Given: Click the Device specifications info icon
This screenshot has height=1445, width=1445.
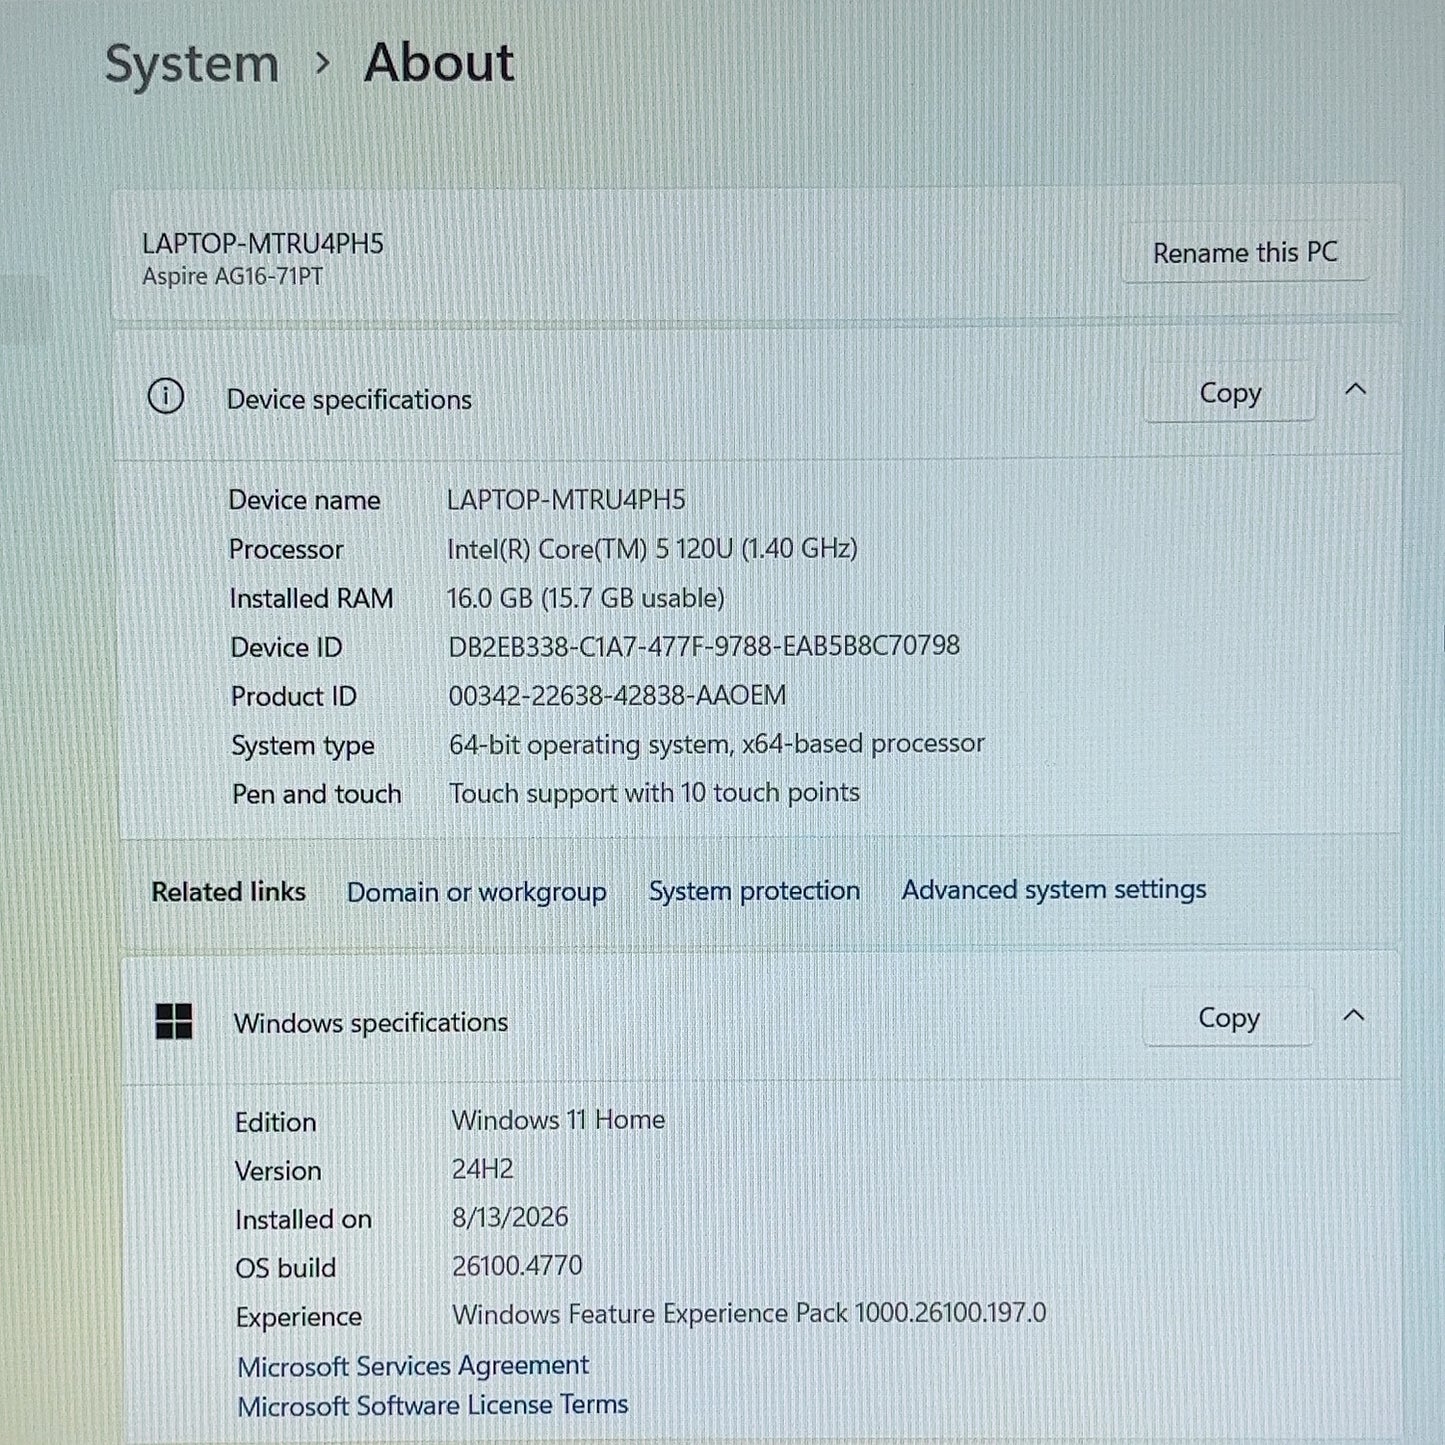Looking at the screenshot, I should 166,397.
